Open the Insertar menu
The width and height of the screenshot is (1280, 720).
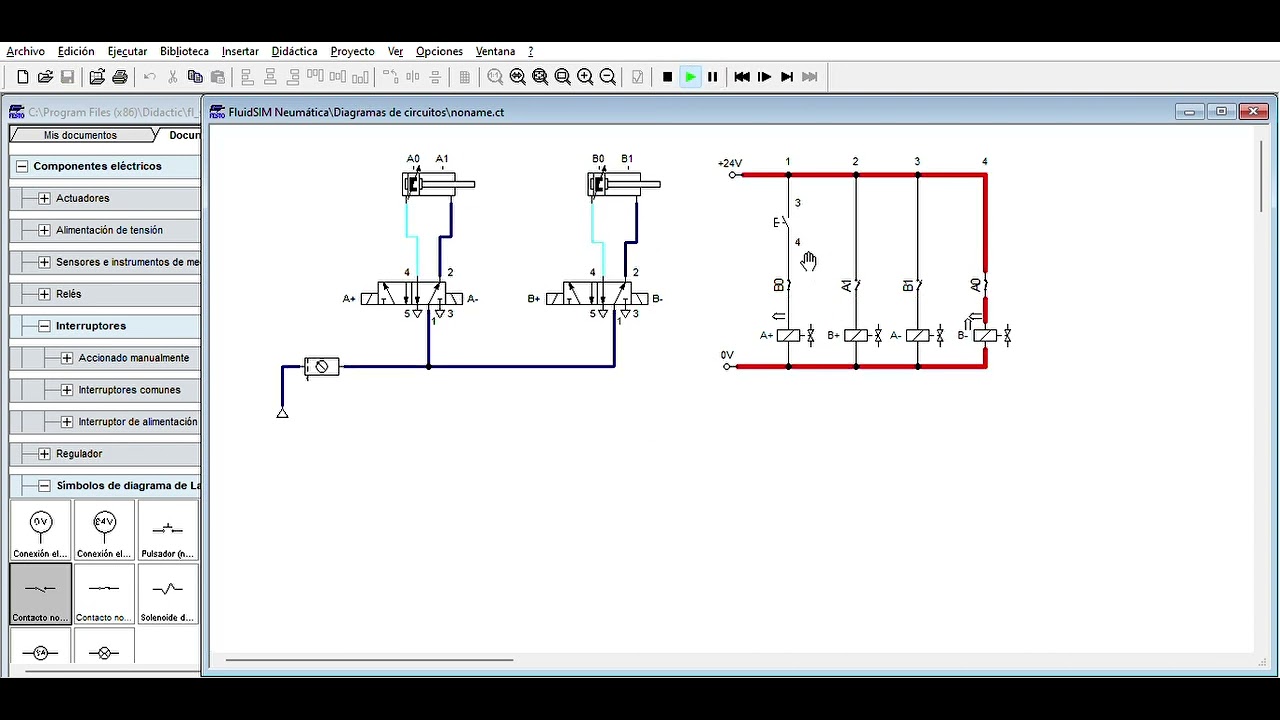(x=240, y=51)
